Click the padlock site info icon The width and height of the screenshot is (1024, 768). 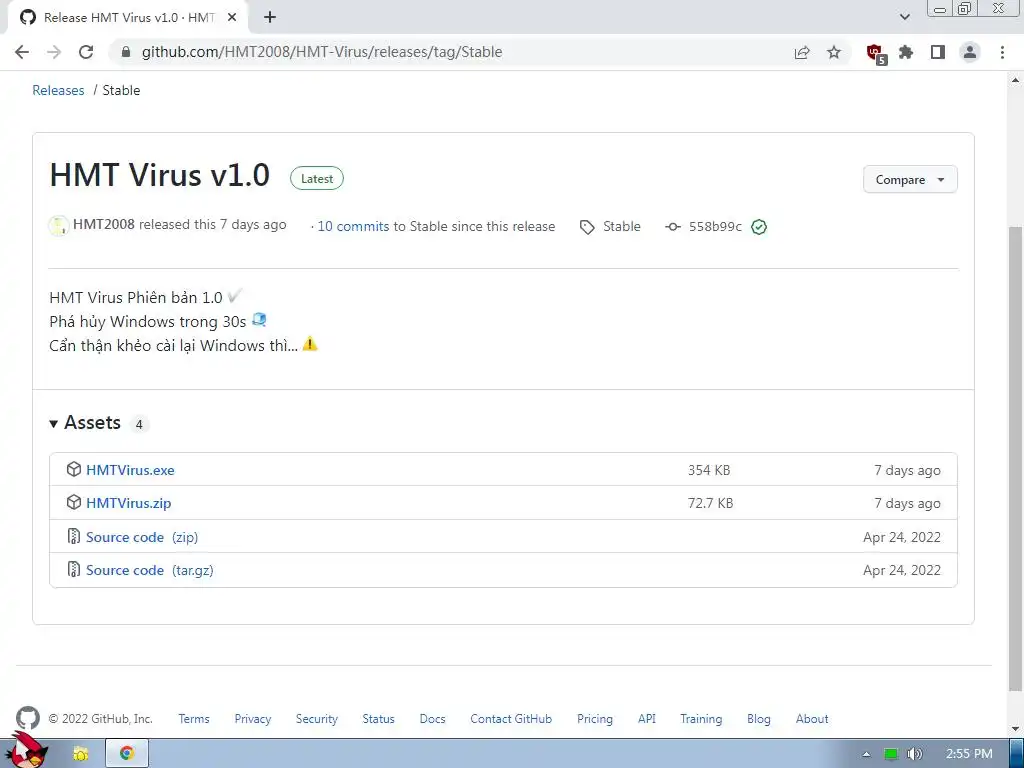coord(126,52)
